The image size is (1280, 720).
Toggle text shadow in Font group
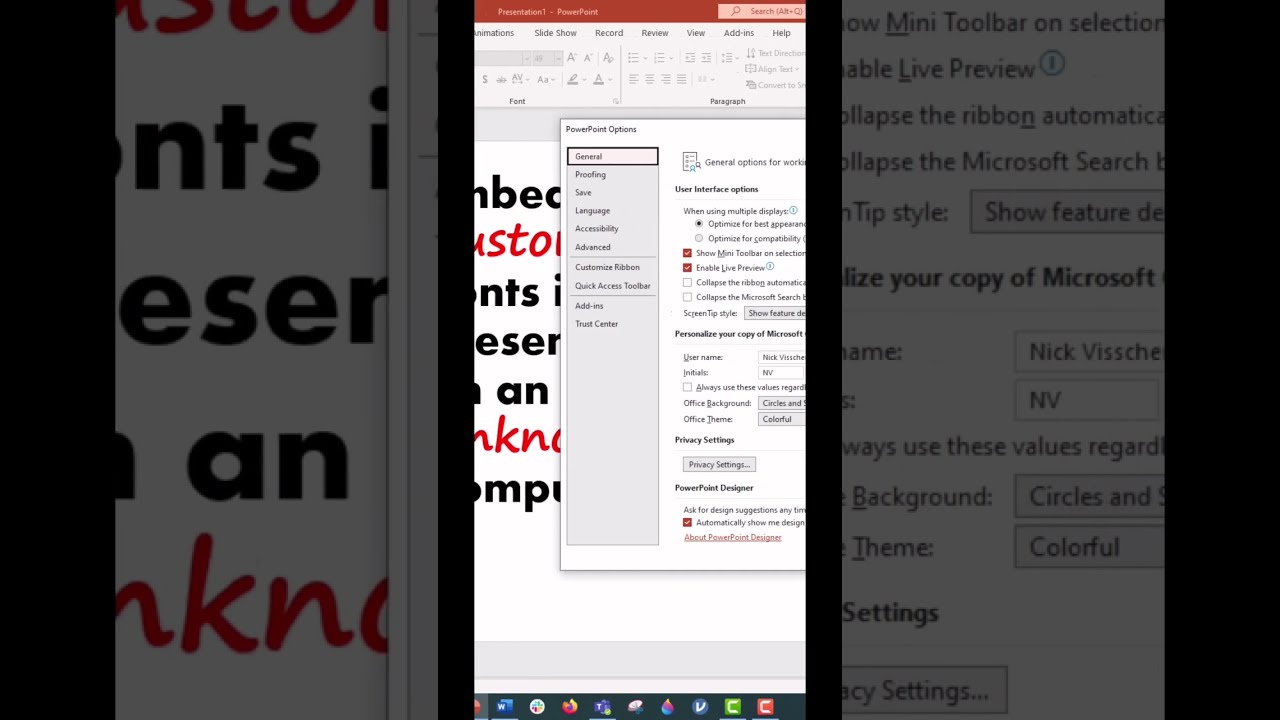(485, 79)
